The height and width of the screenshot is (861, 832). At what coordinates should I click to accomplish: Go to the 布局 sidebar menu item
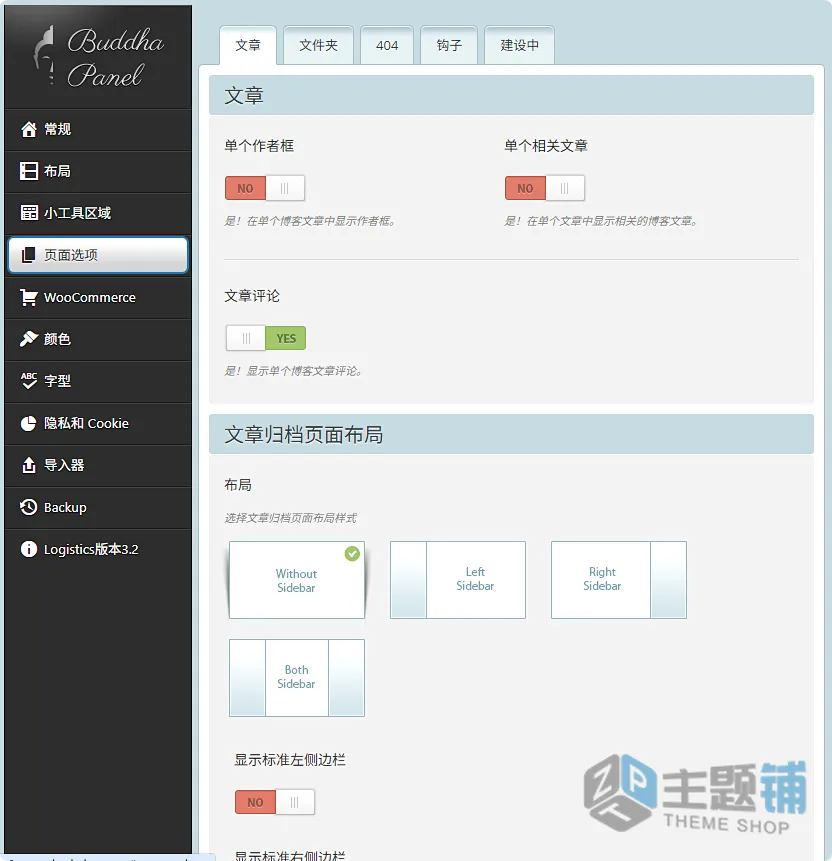(98, 171)
